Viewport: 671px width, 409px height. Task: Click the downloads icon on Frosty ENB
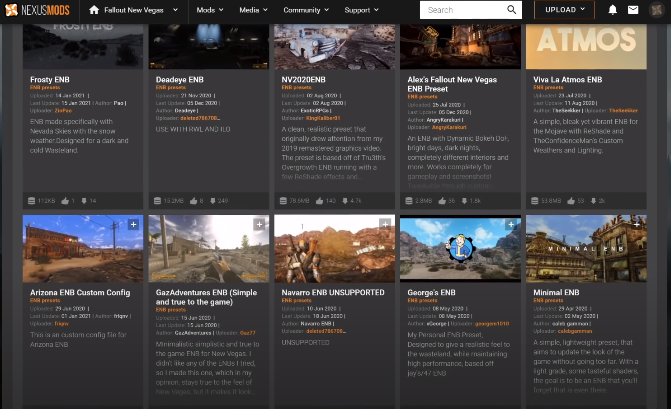84,201
